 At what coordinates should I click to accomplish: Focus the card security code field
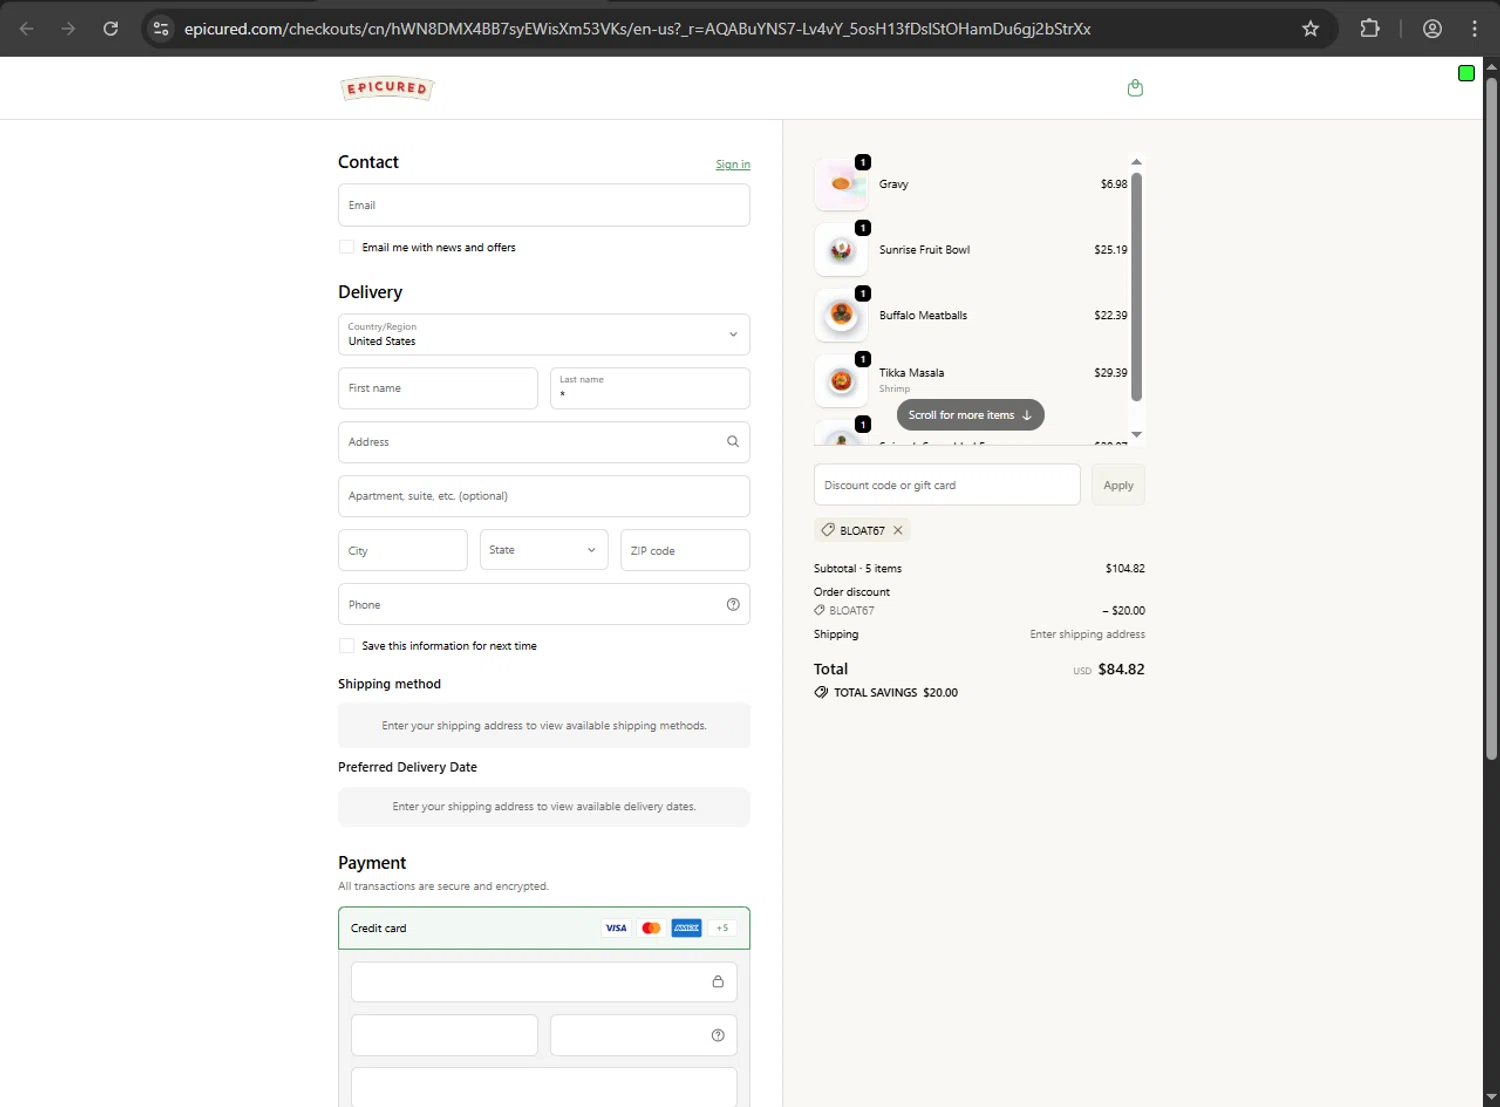click(644, 1035)
